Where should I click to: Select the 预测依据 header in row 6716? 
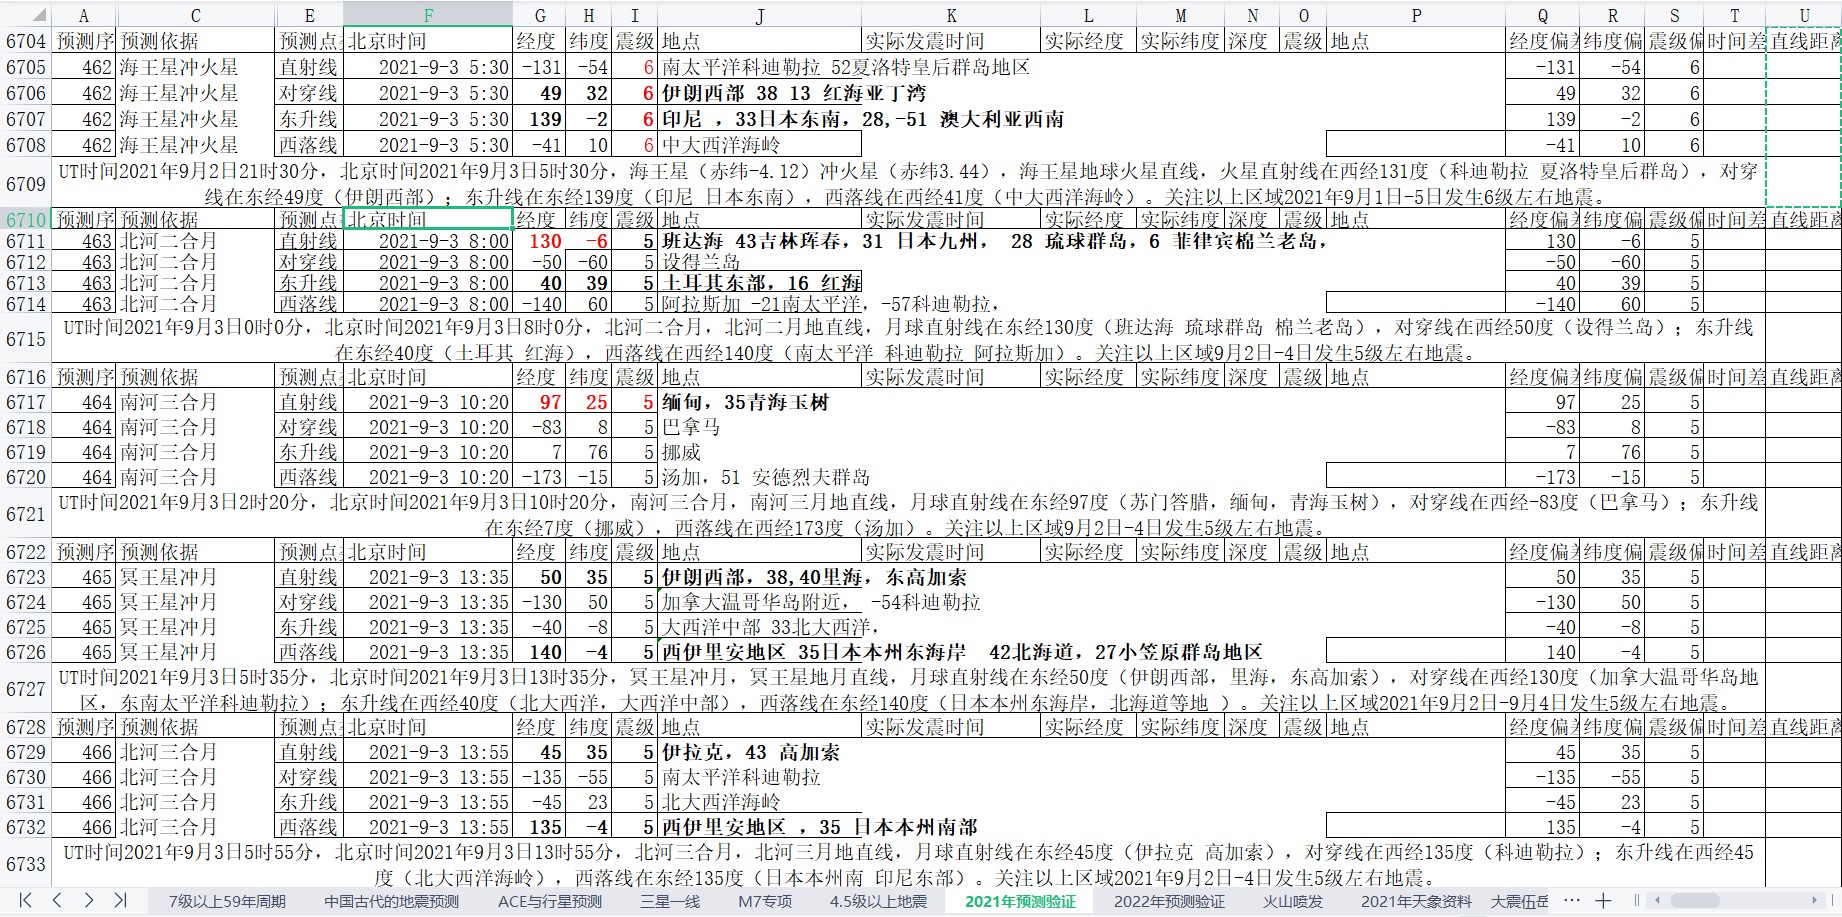(x=195, y=377)
